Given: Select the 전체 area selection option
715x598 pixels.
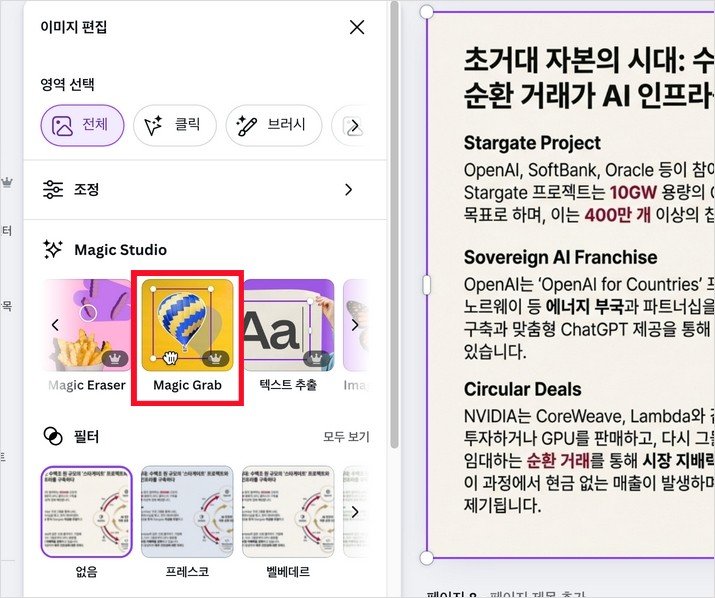Looking at the screenshot, I should pos(83,125).
